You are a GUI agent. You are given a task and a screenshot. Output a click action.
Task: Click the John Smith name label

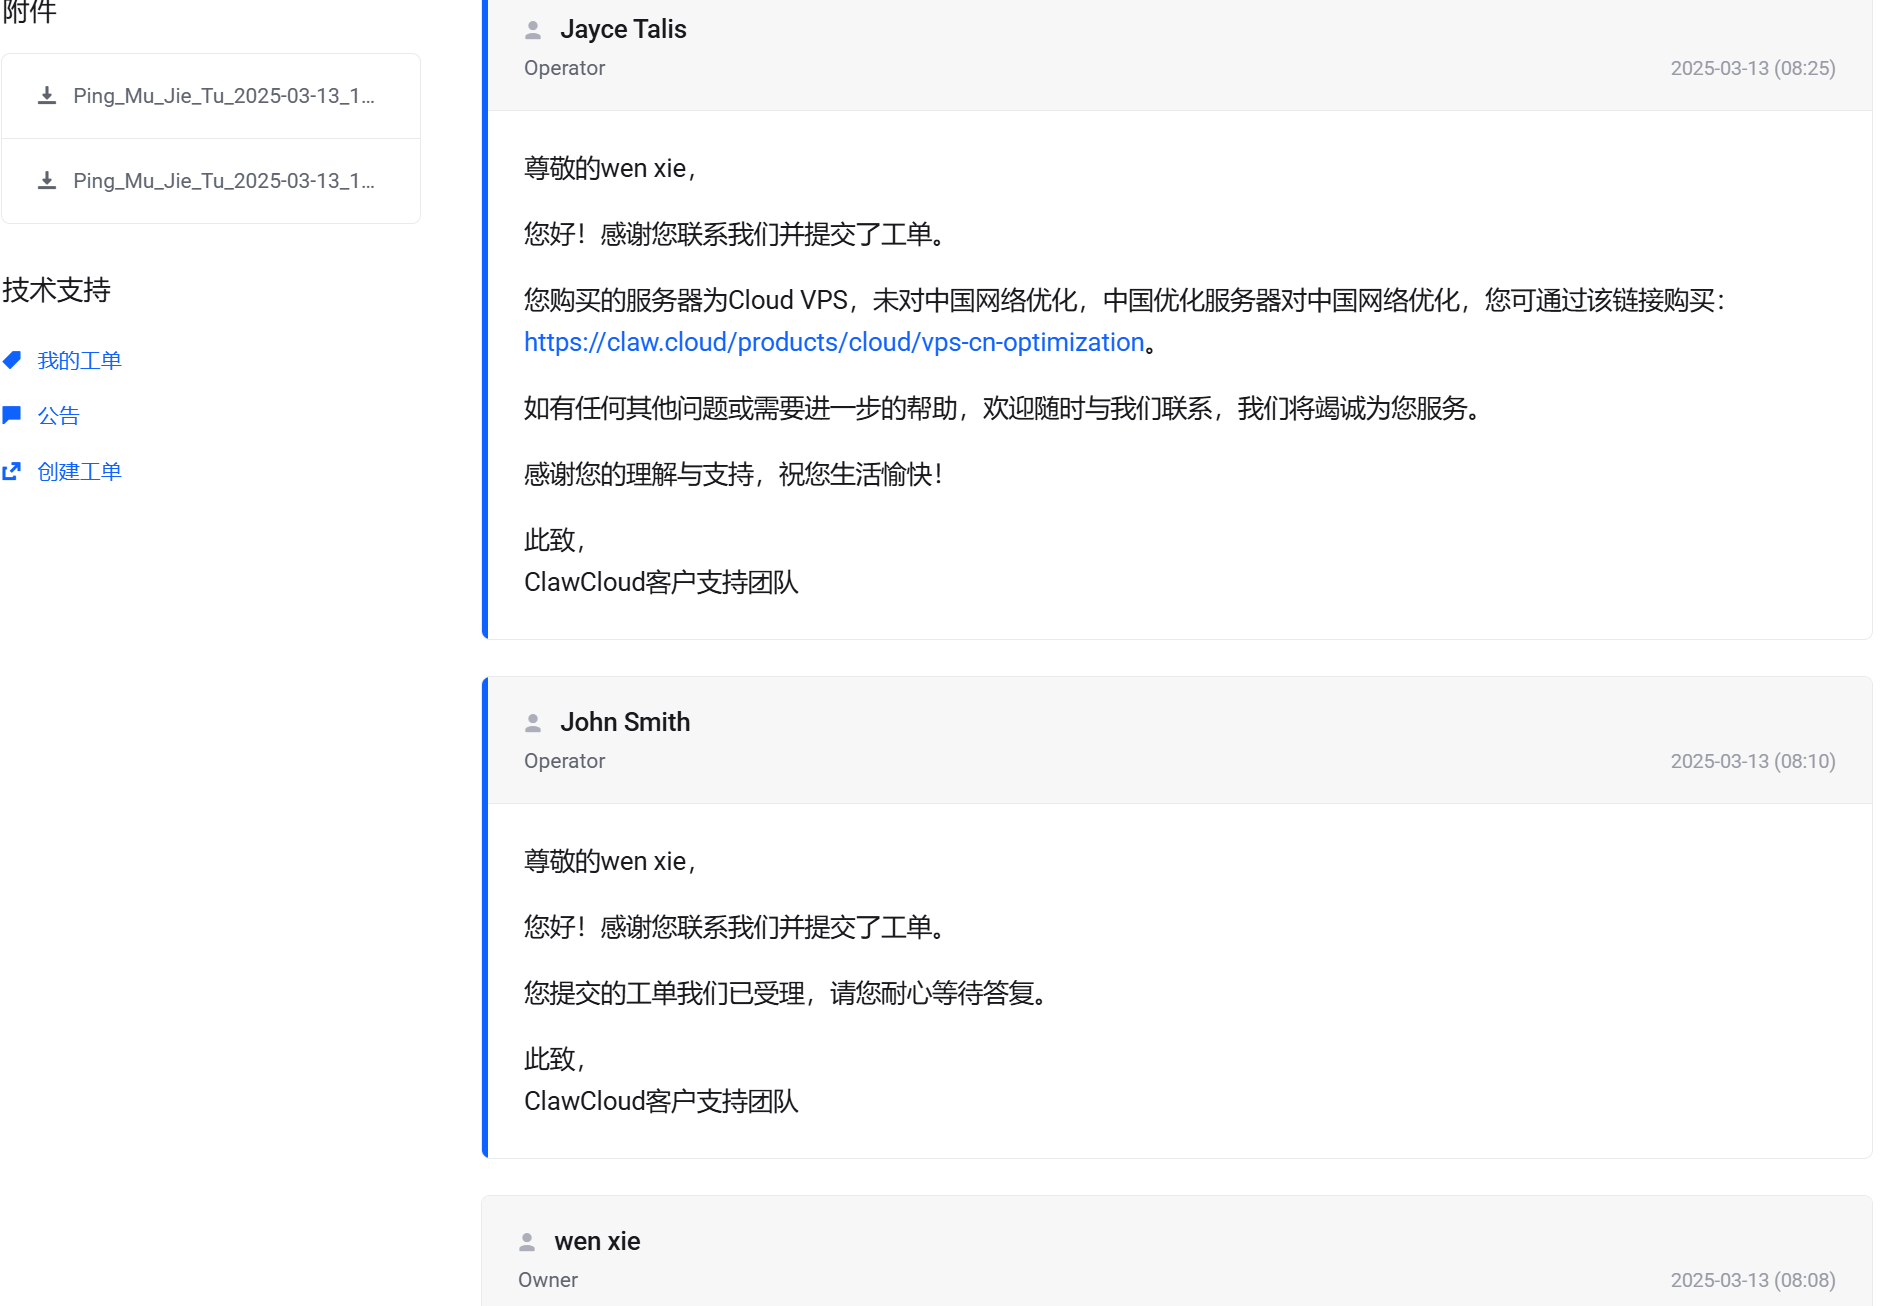click(x=625, y=722)
